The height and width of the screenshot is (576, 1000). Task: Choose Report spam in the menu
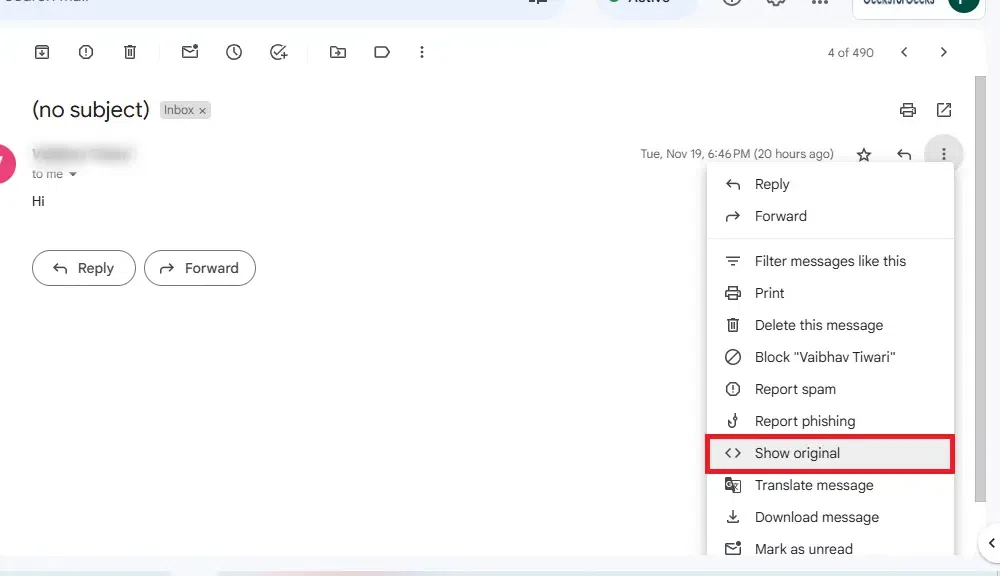pyautogui.click(x=830, y=389)
